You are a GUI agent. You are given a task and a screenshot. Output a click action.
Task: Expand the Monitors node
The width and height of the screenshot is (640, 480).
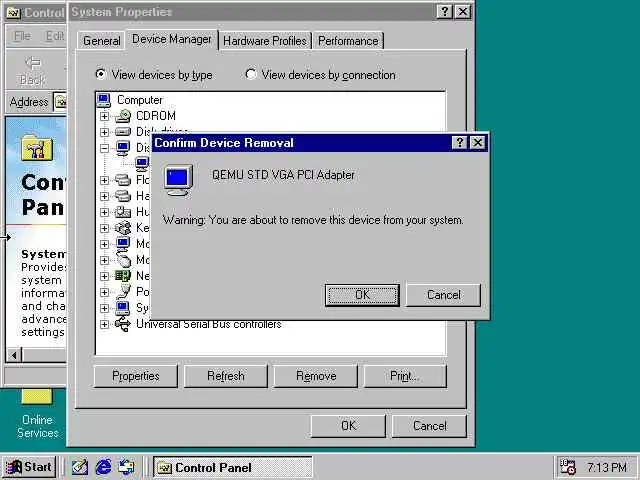104,244
